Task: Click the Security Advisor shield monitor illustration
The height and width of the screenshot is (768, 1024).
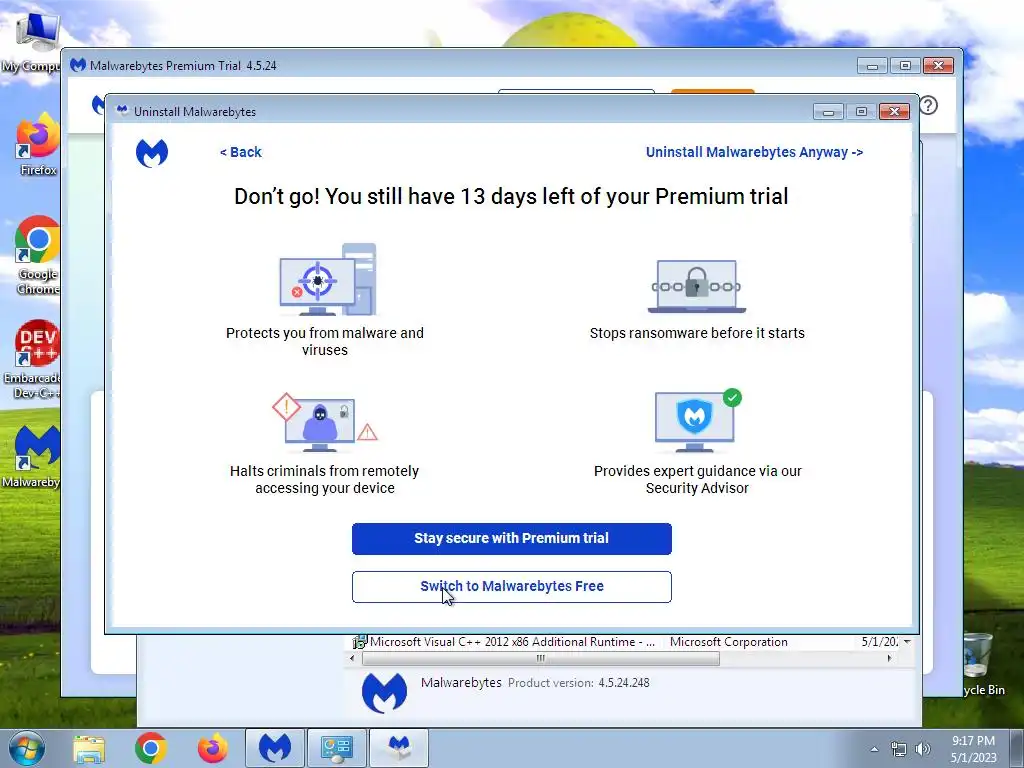Action: pos(697,421)
